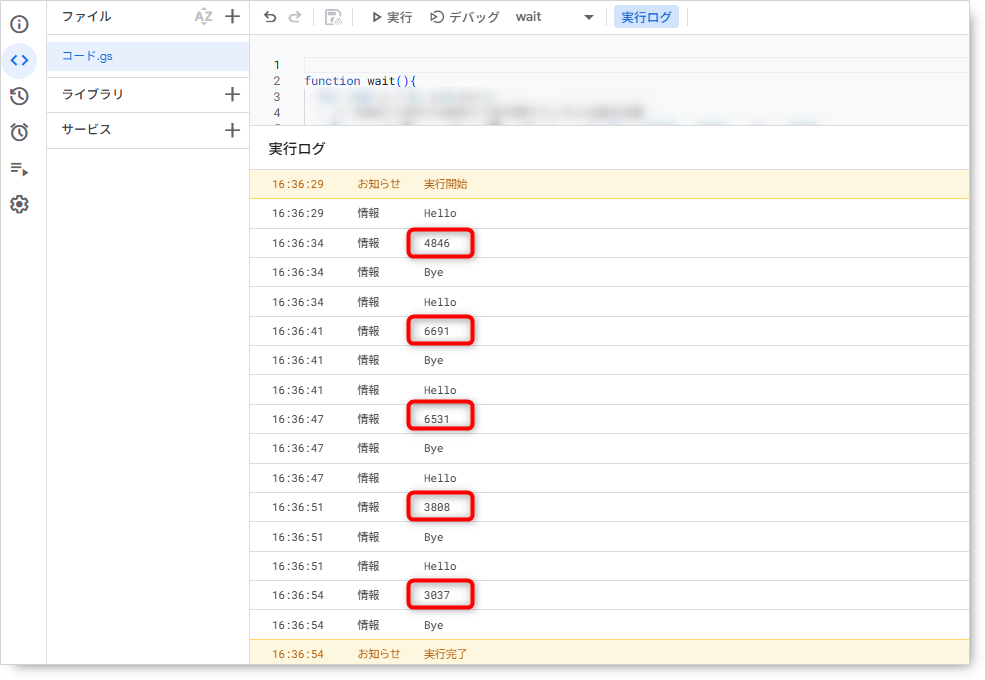Start debugging with デバッグ button

pyautogui.click(x=465, y=17)
